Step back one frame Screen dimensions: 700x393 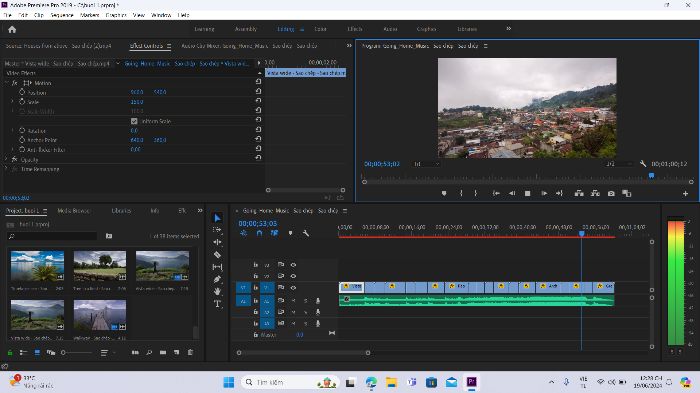point(512,193)
